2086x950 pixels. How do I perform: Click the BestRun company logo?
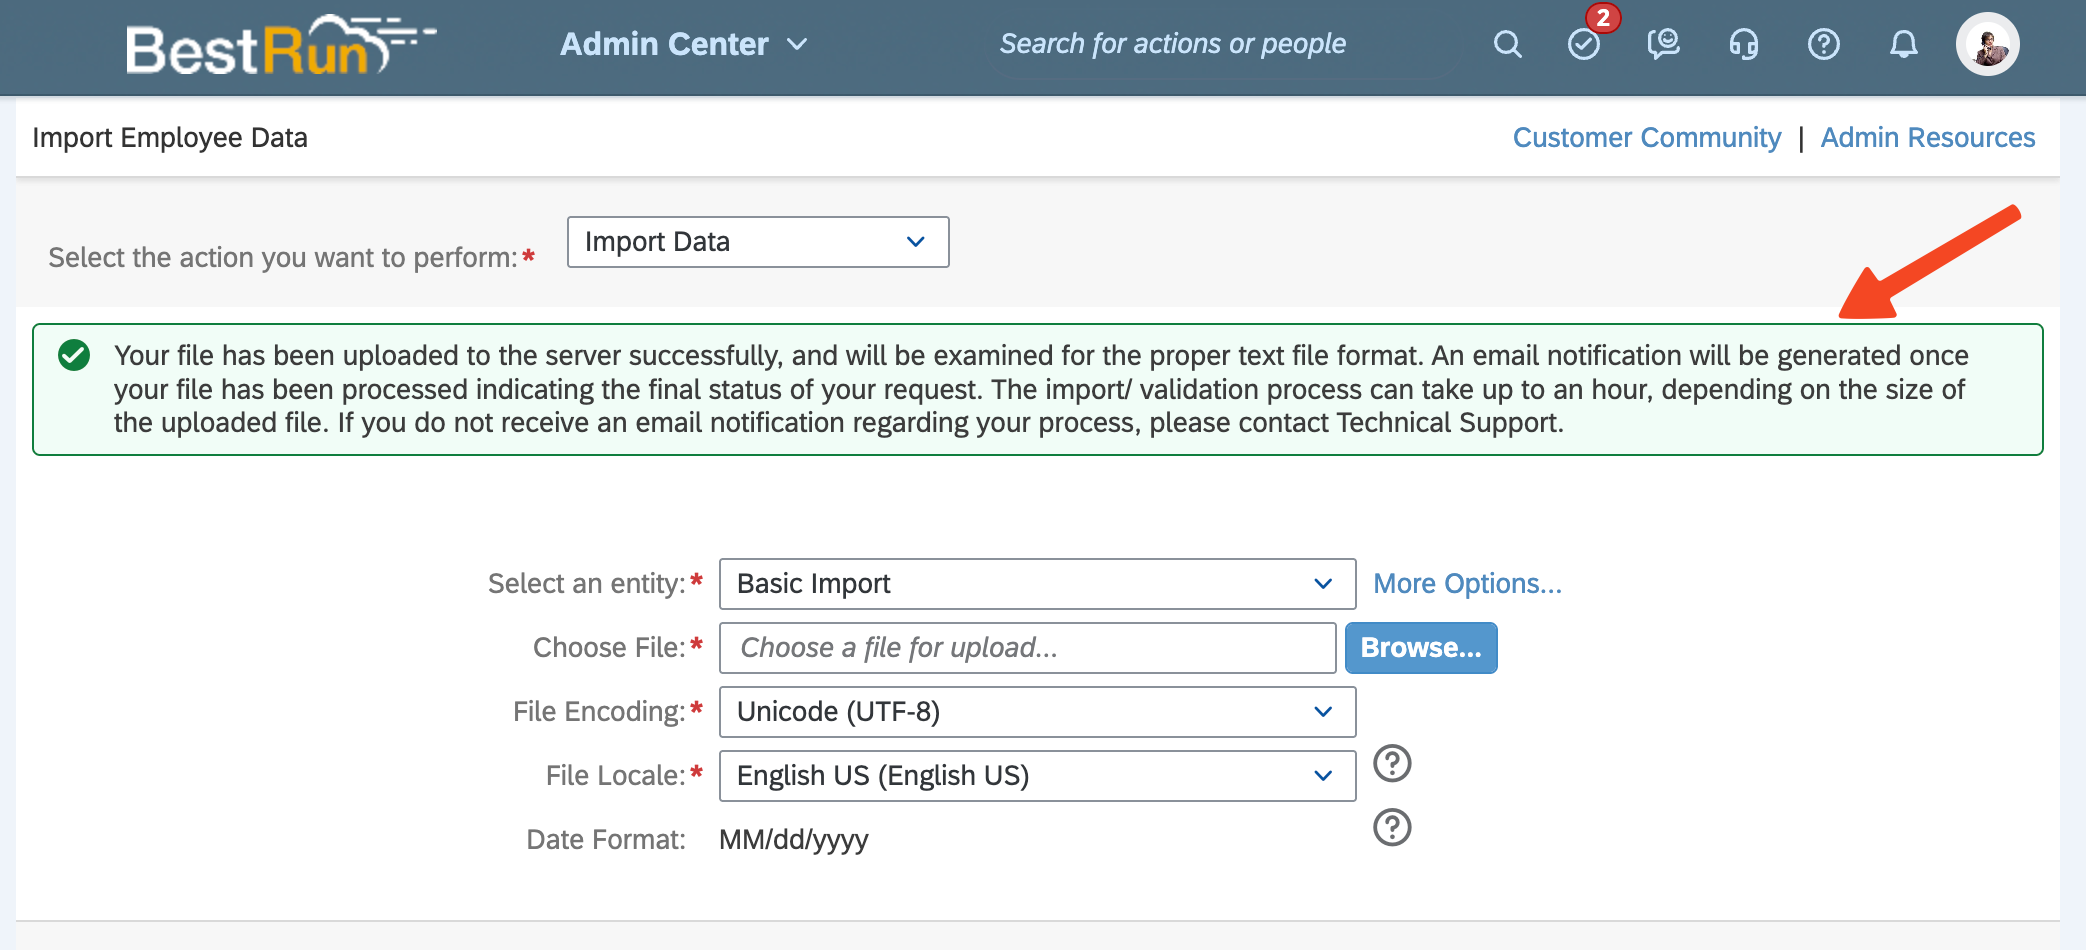point(278,46)
